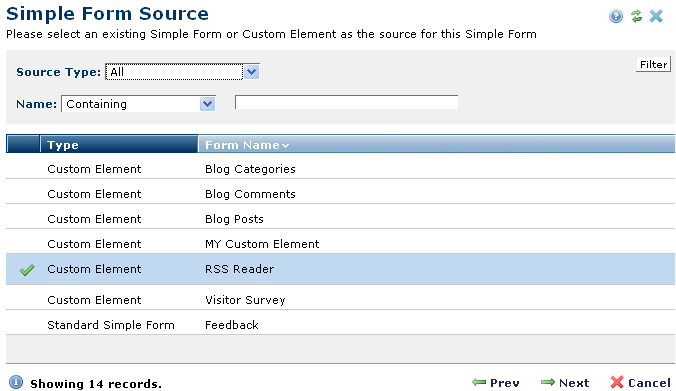Apply the Filter button
This screenshot has height=391, width=676.
click(653, 64)
